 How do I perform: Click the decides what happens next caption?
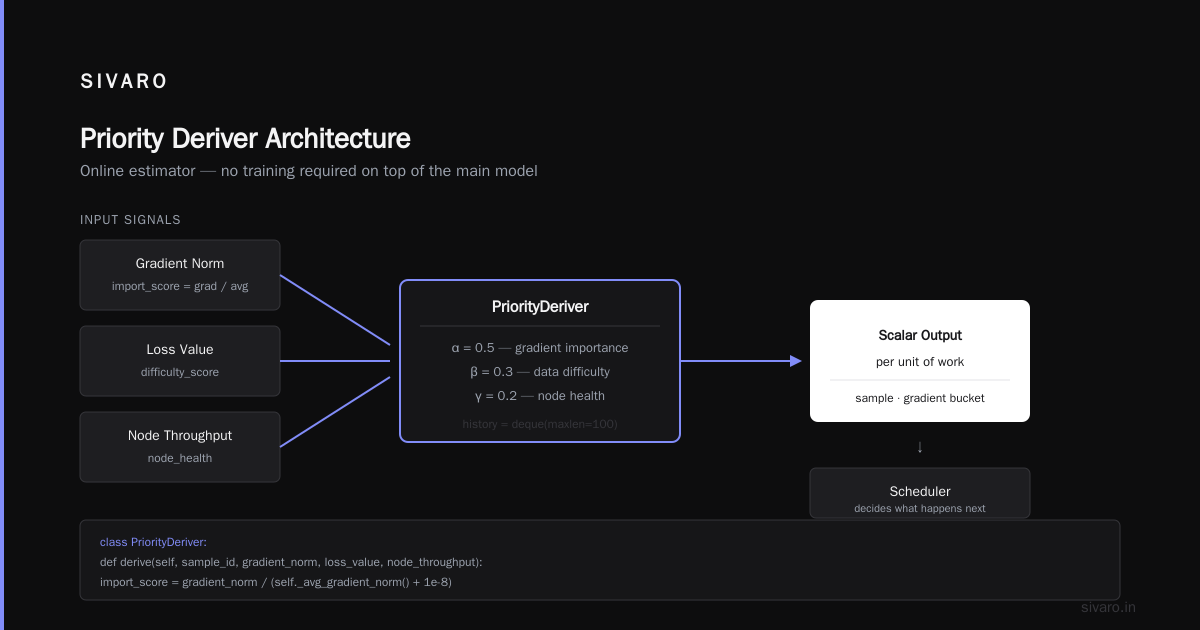(920, 508)
